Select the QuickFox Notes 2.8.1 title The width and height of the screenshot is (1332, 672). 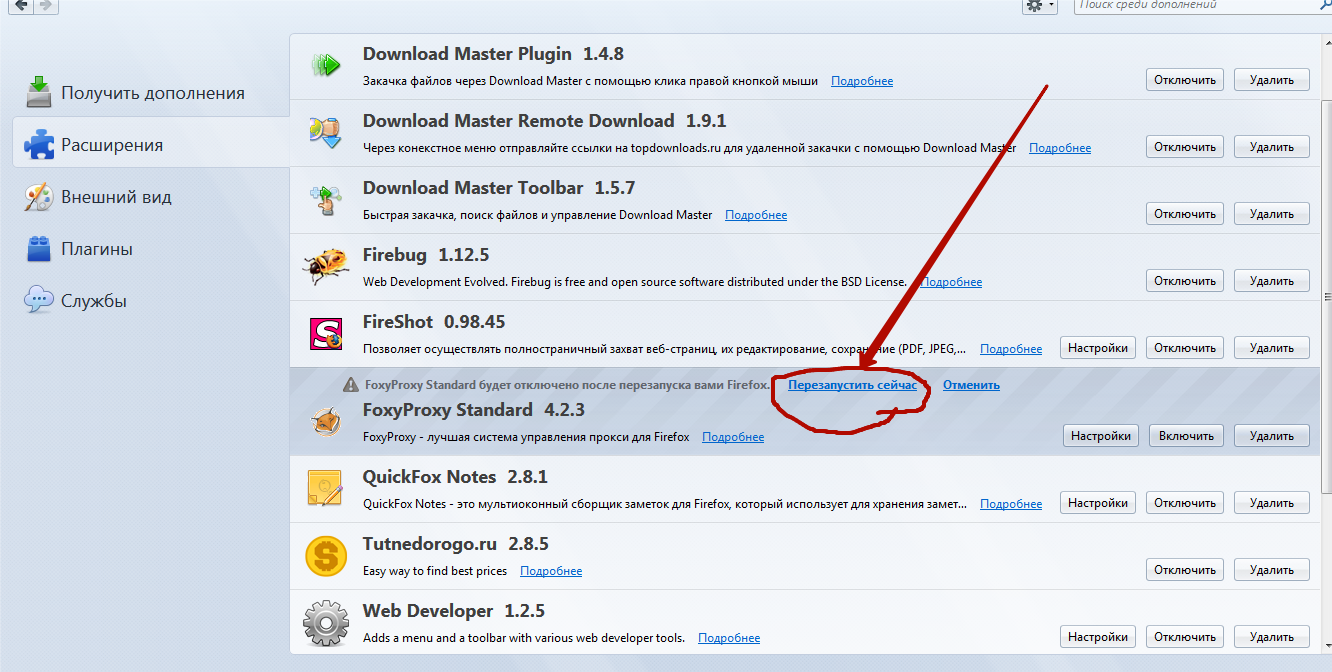[455, 477]
